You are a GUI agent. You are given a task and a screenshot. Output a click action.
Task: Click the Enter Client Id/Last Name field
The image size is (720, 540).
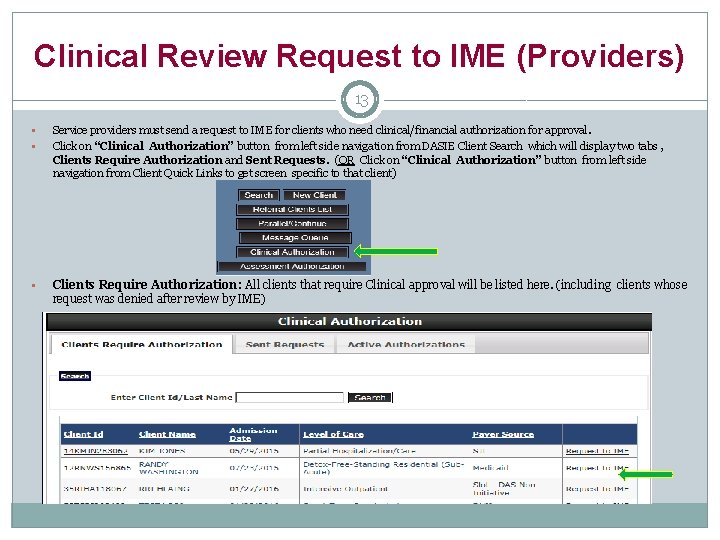[290, 398]
